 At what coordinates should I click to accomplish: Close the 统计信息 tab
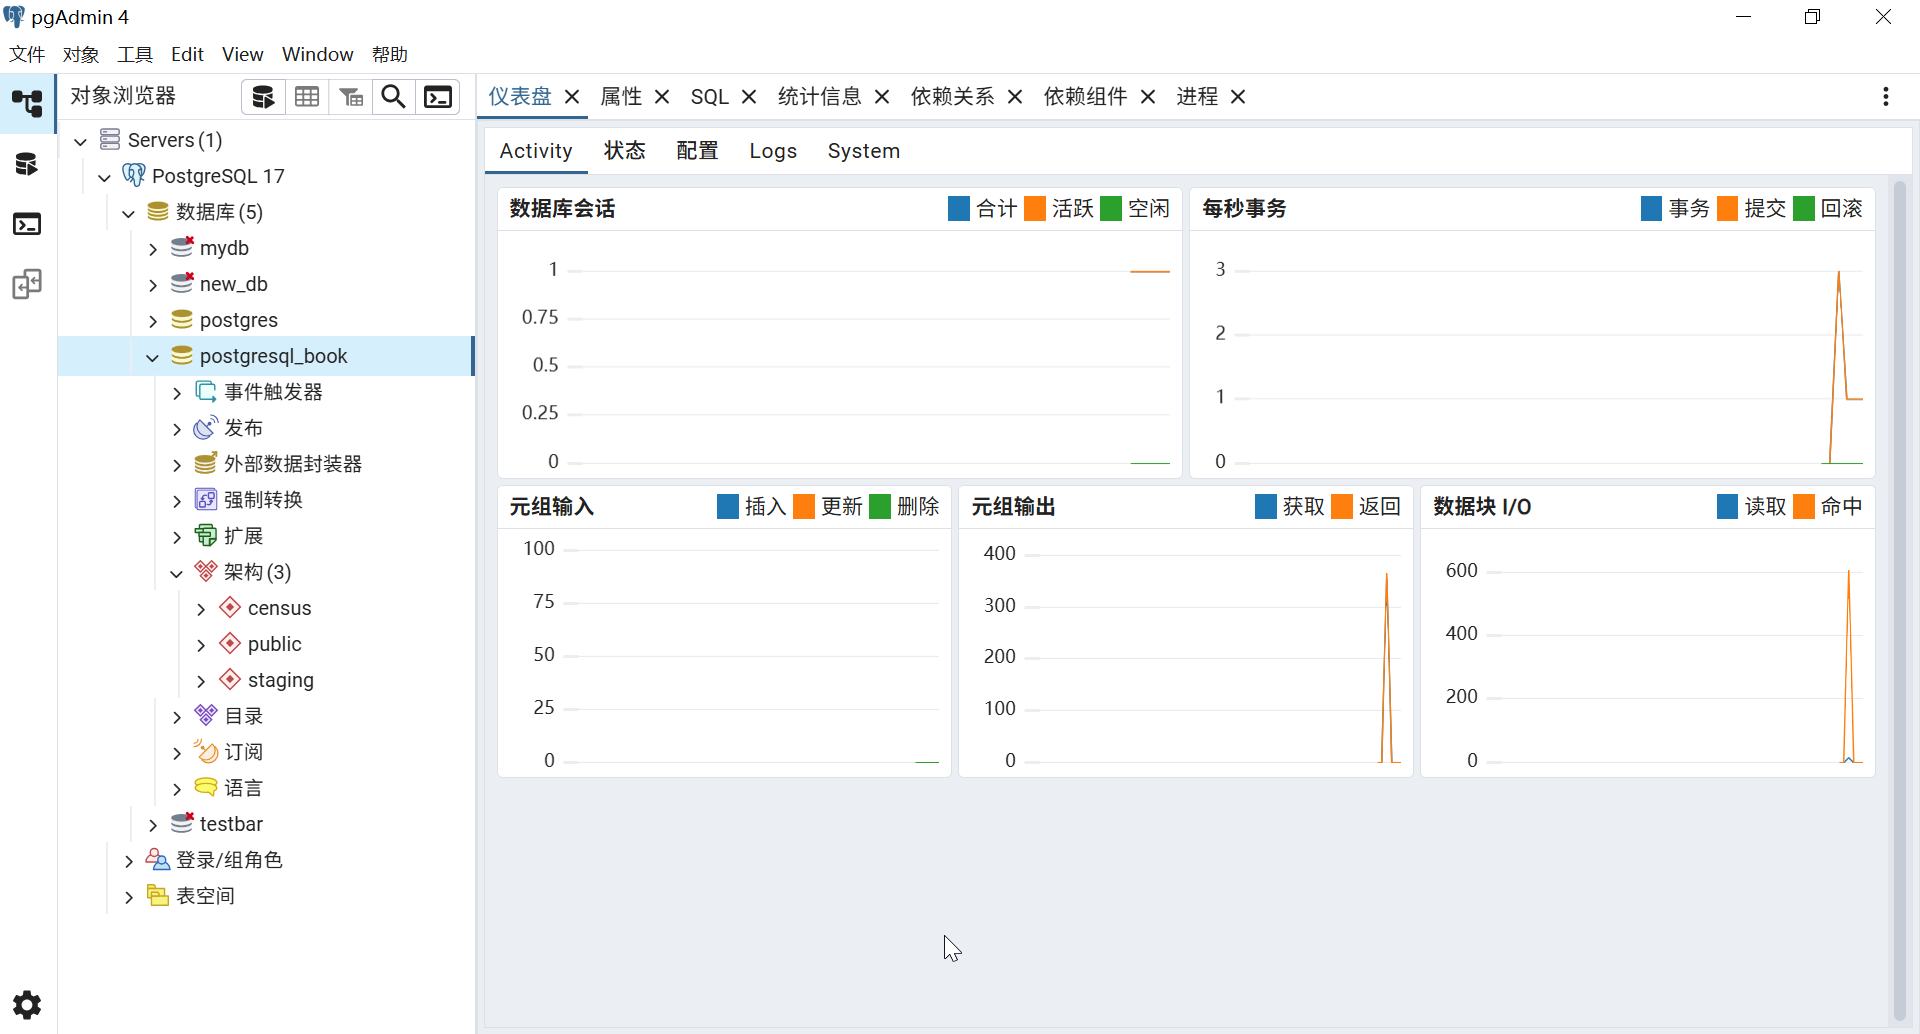pos(882,97)
